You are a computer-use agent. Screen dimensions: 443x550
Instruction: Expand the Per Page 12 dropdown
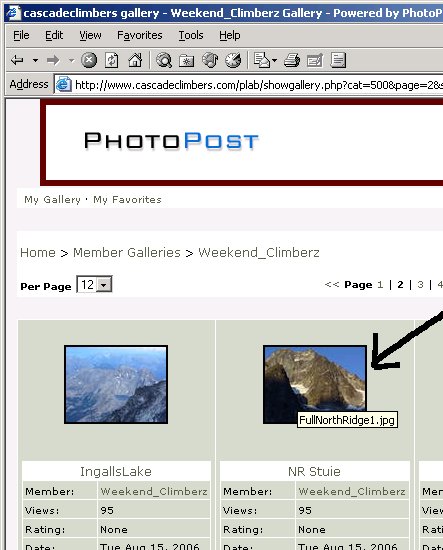tap(94, 284)
